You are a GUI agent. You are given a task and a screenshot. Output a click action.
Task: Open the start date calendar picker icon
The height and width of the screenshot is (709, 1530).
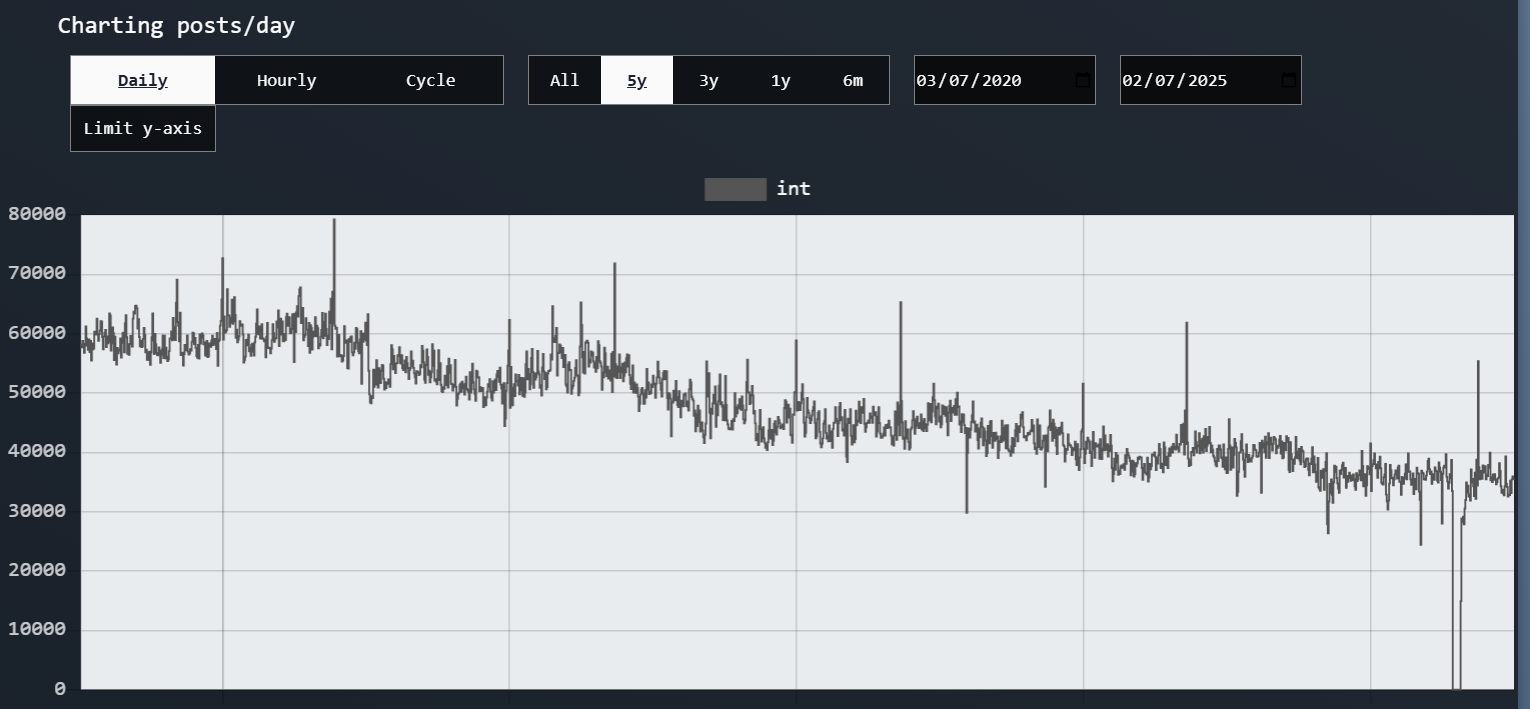point(1082,80)
